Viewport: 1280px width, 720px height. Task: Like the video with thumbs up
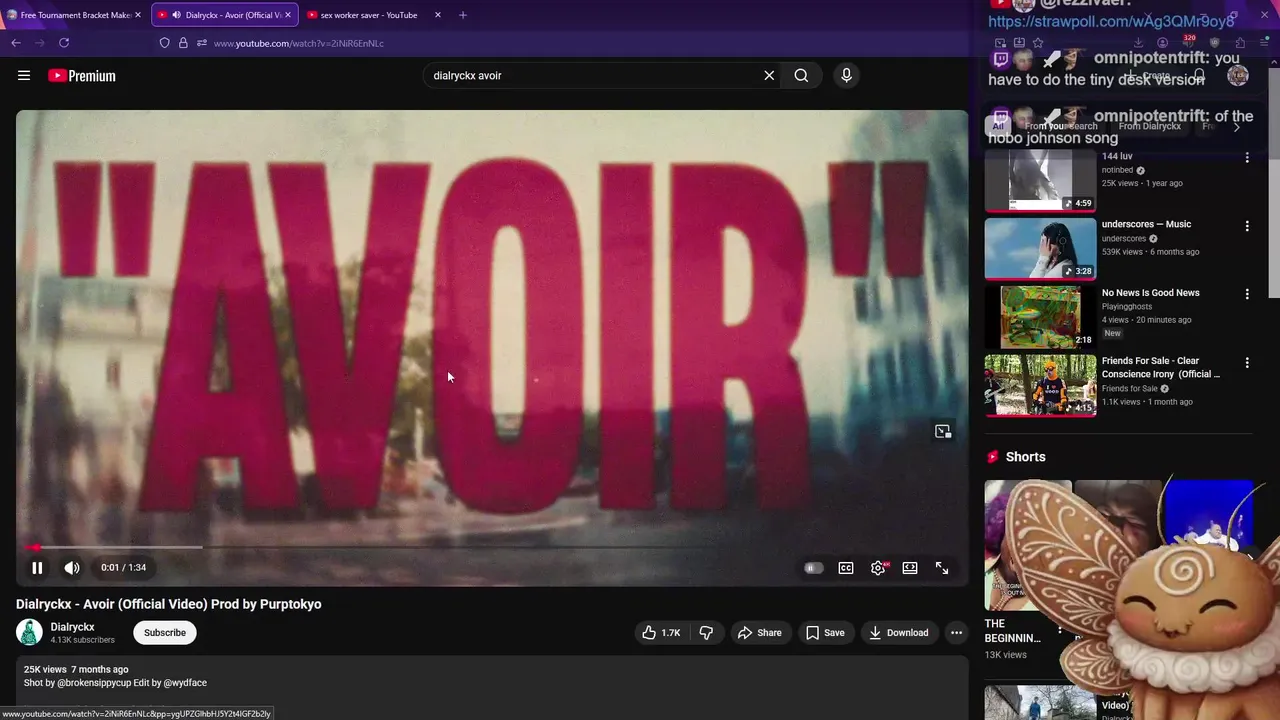[x=661, y=633]
